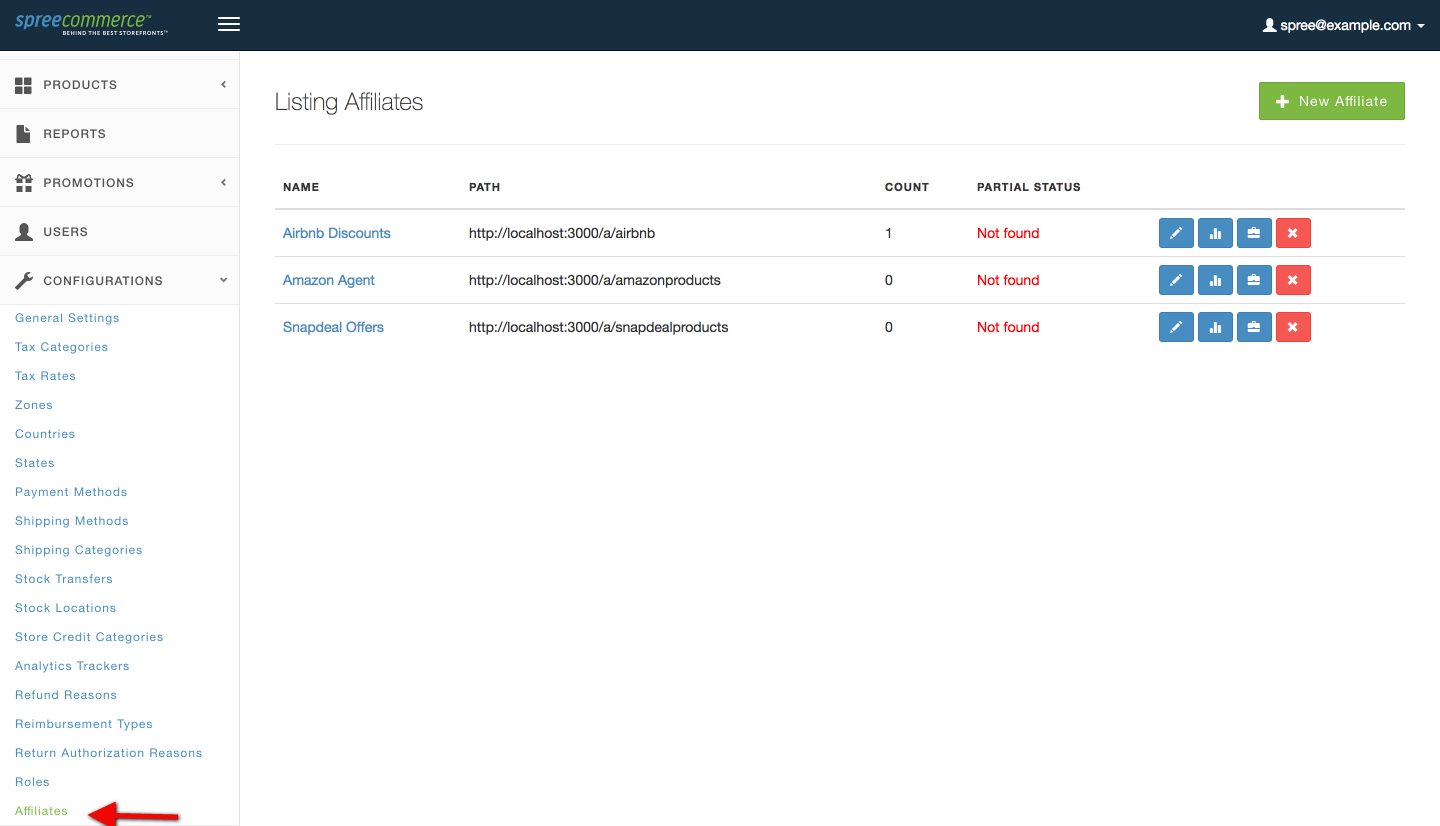Edit the Amazon Agent affiliate via pencil icon
The height and width of the screenshot is (826, 1440).
1176,280
